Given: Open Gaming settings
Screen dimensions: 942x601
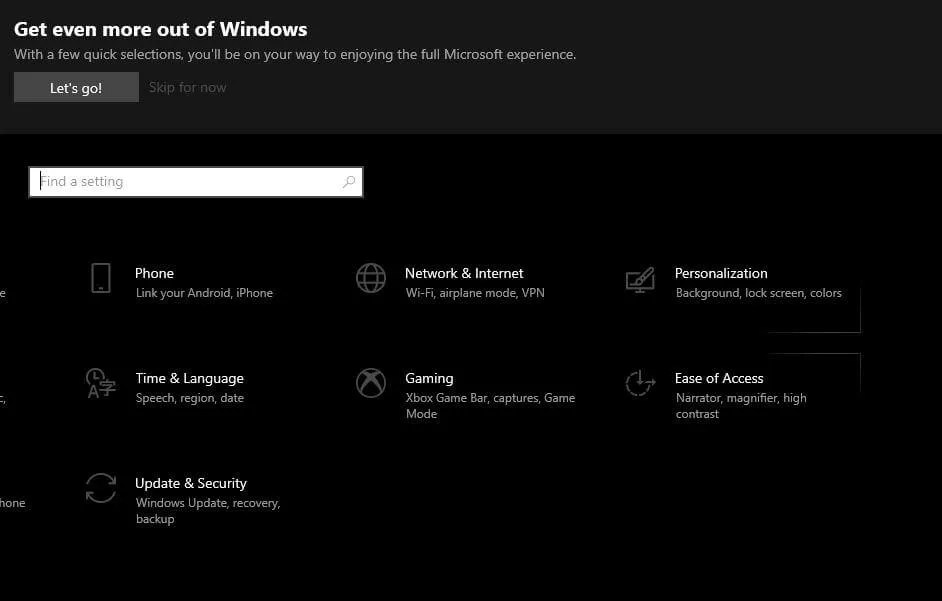Looking at the screenshot, I should (x=429, y=378).
